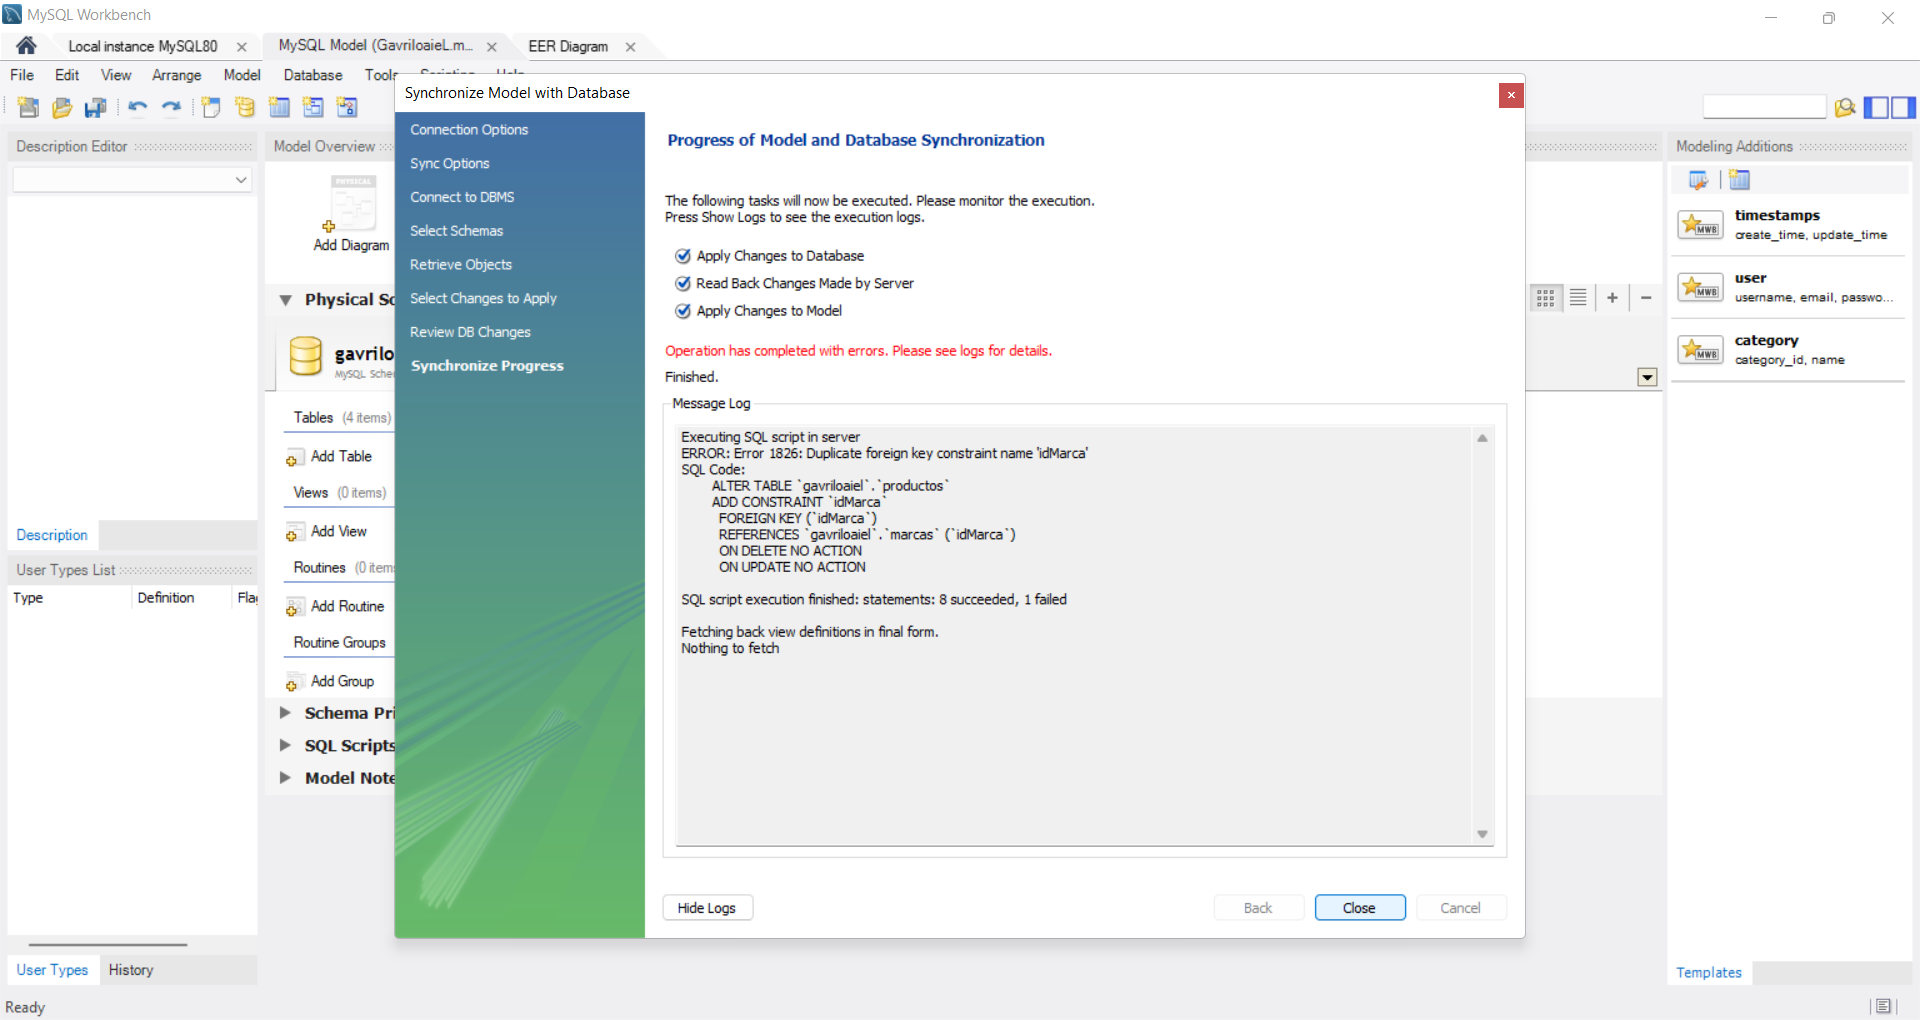Expand the Model Notes section
Viewport: 1920px width, 1020px height.
[x=286, y=778]
